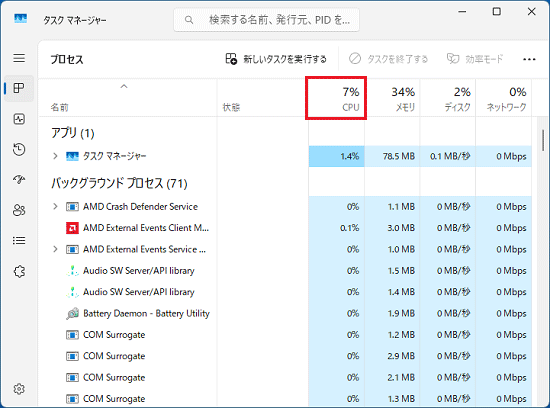Select AMD External Events Client M... row

click(285, 228)
